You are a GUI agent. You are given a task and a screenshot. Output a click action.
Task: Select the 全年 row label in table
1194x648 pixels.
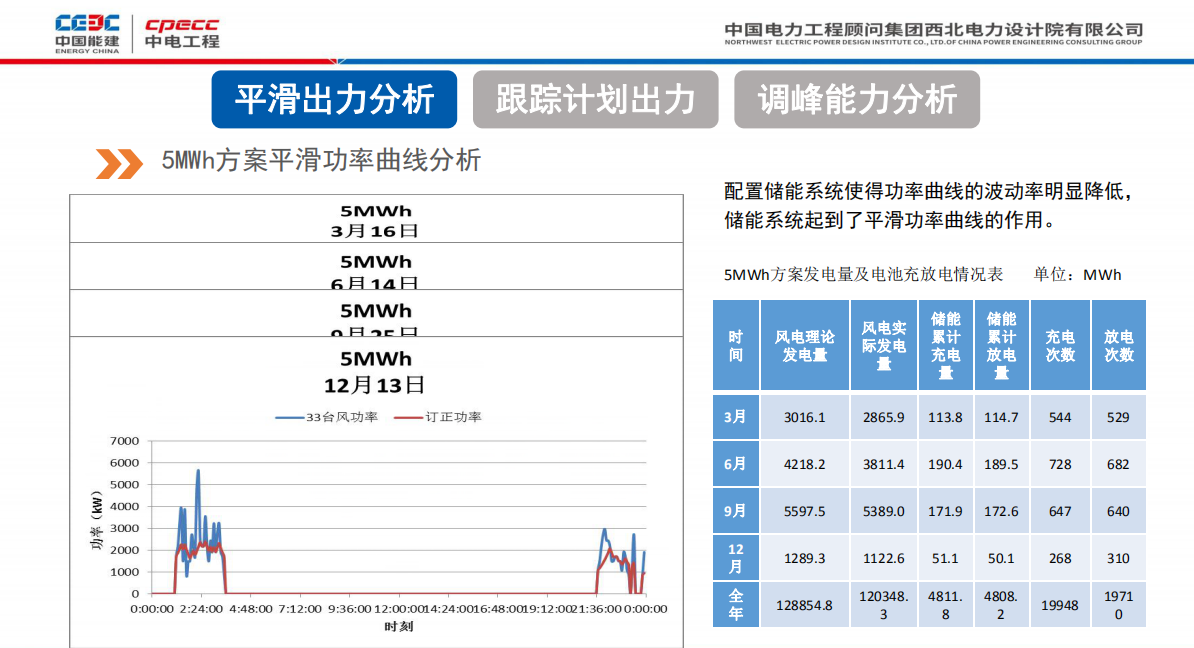pyautogui.click(x=735, y=605)
